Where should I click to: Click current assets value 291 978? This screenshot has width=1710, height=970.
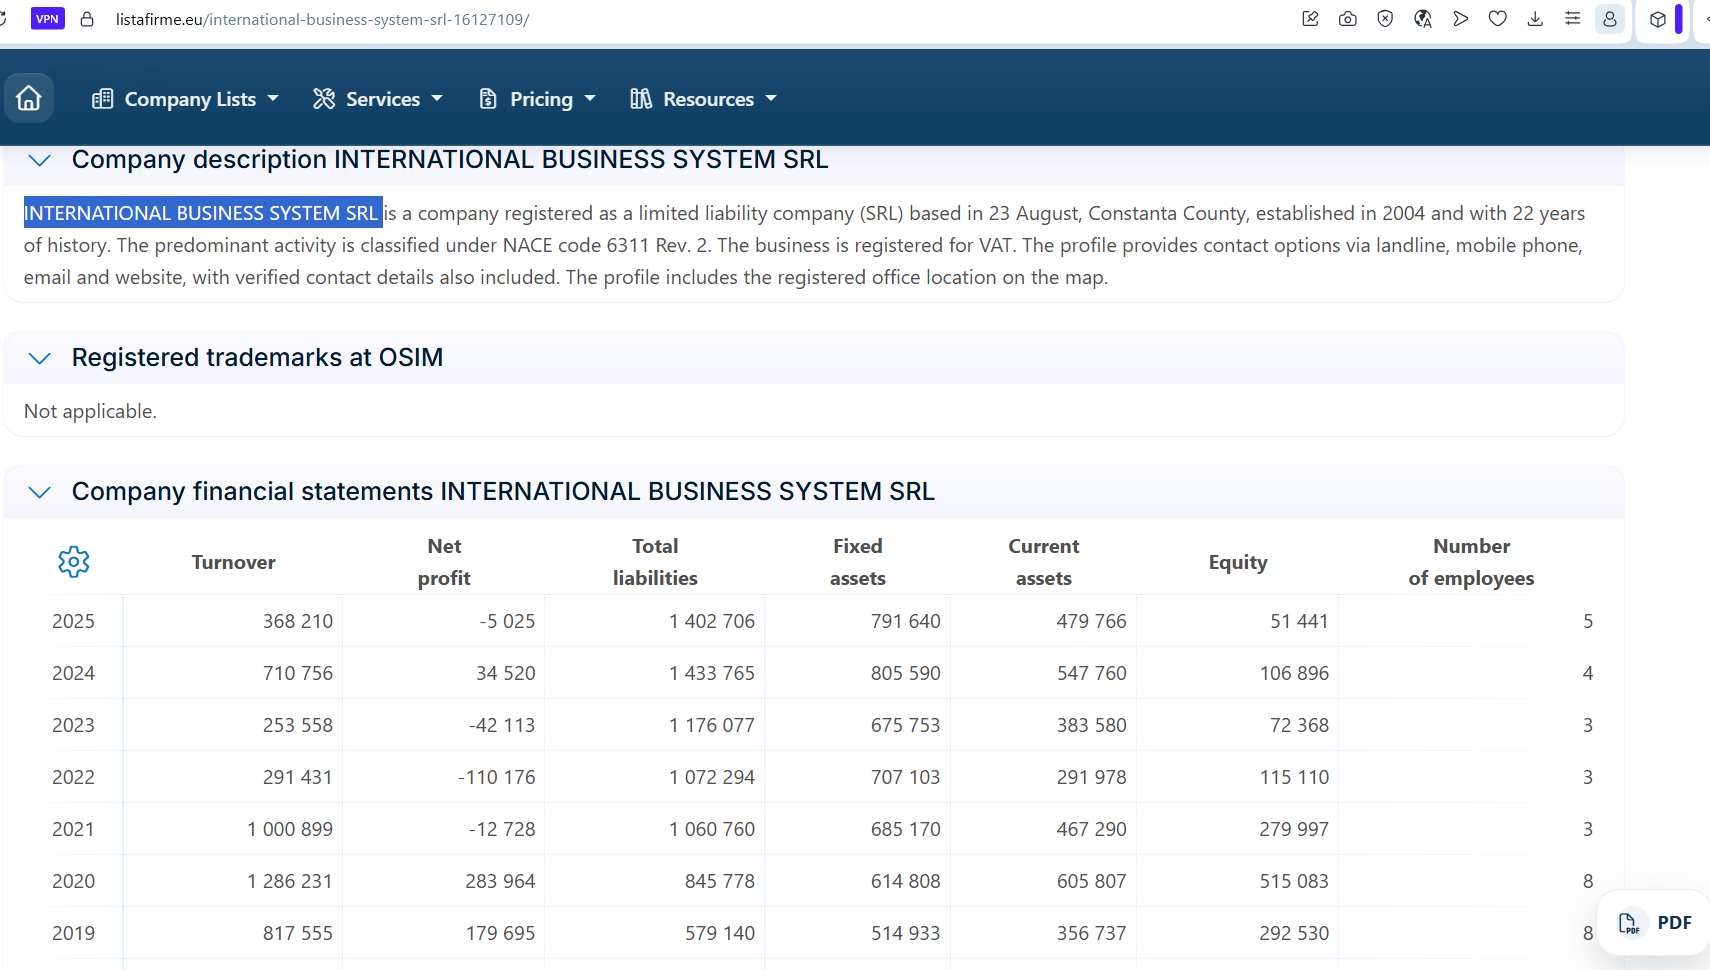click(x=1092, y=777)
